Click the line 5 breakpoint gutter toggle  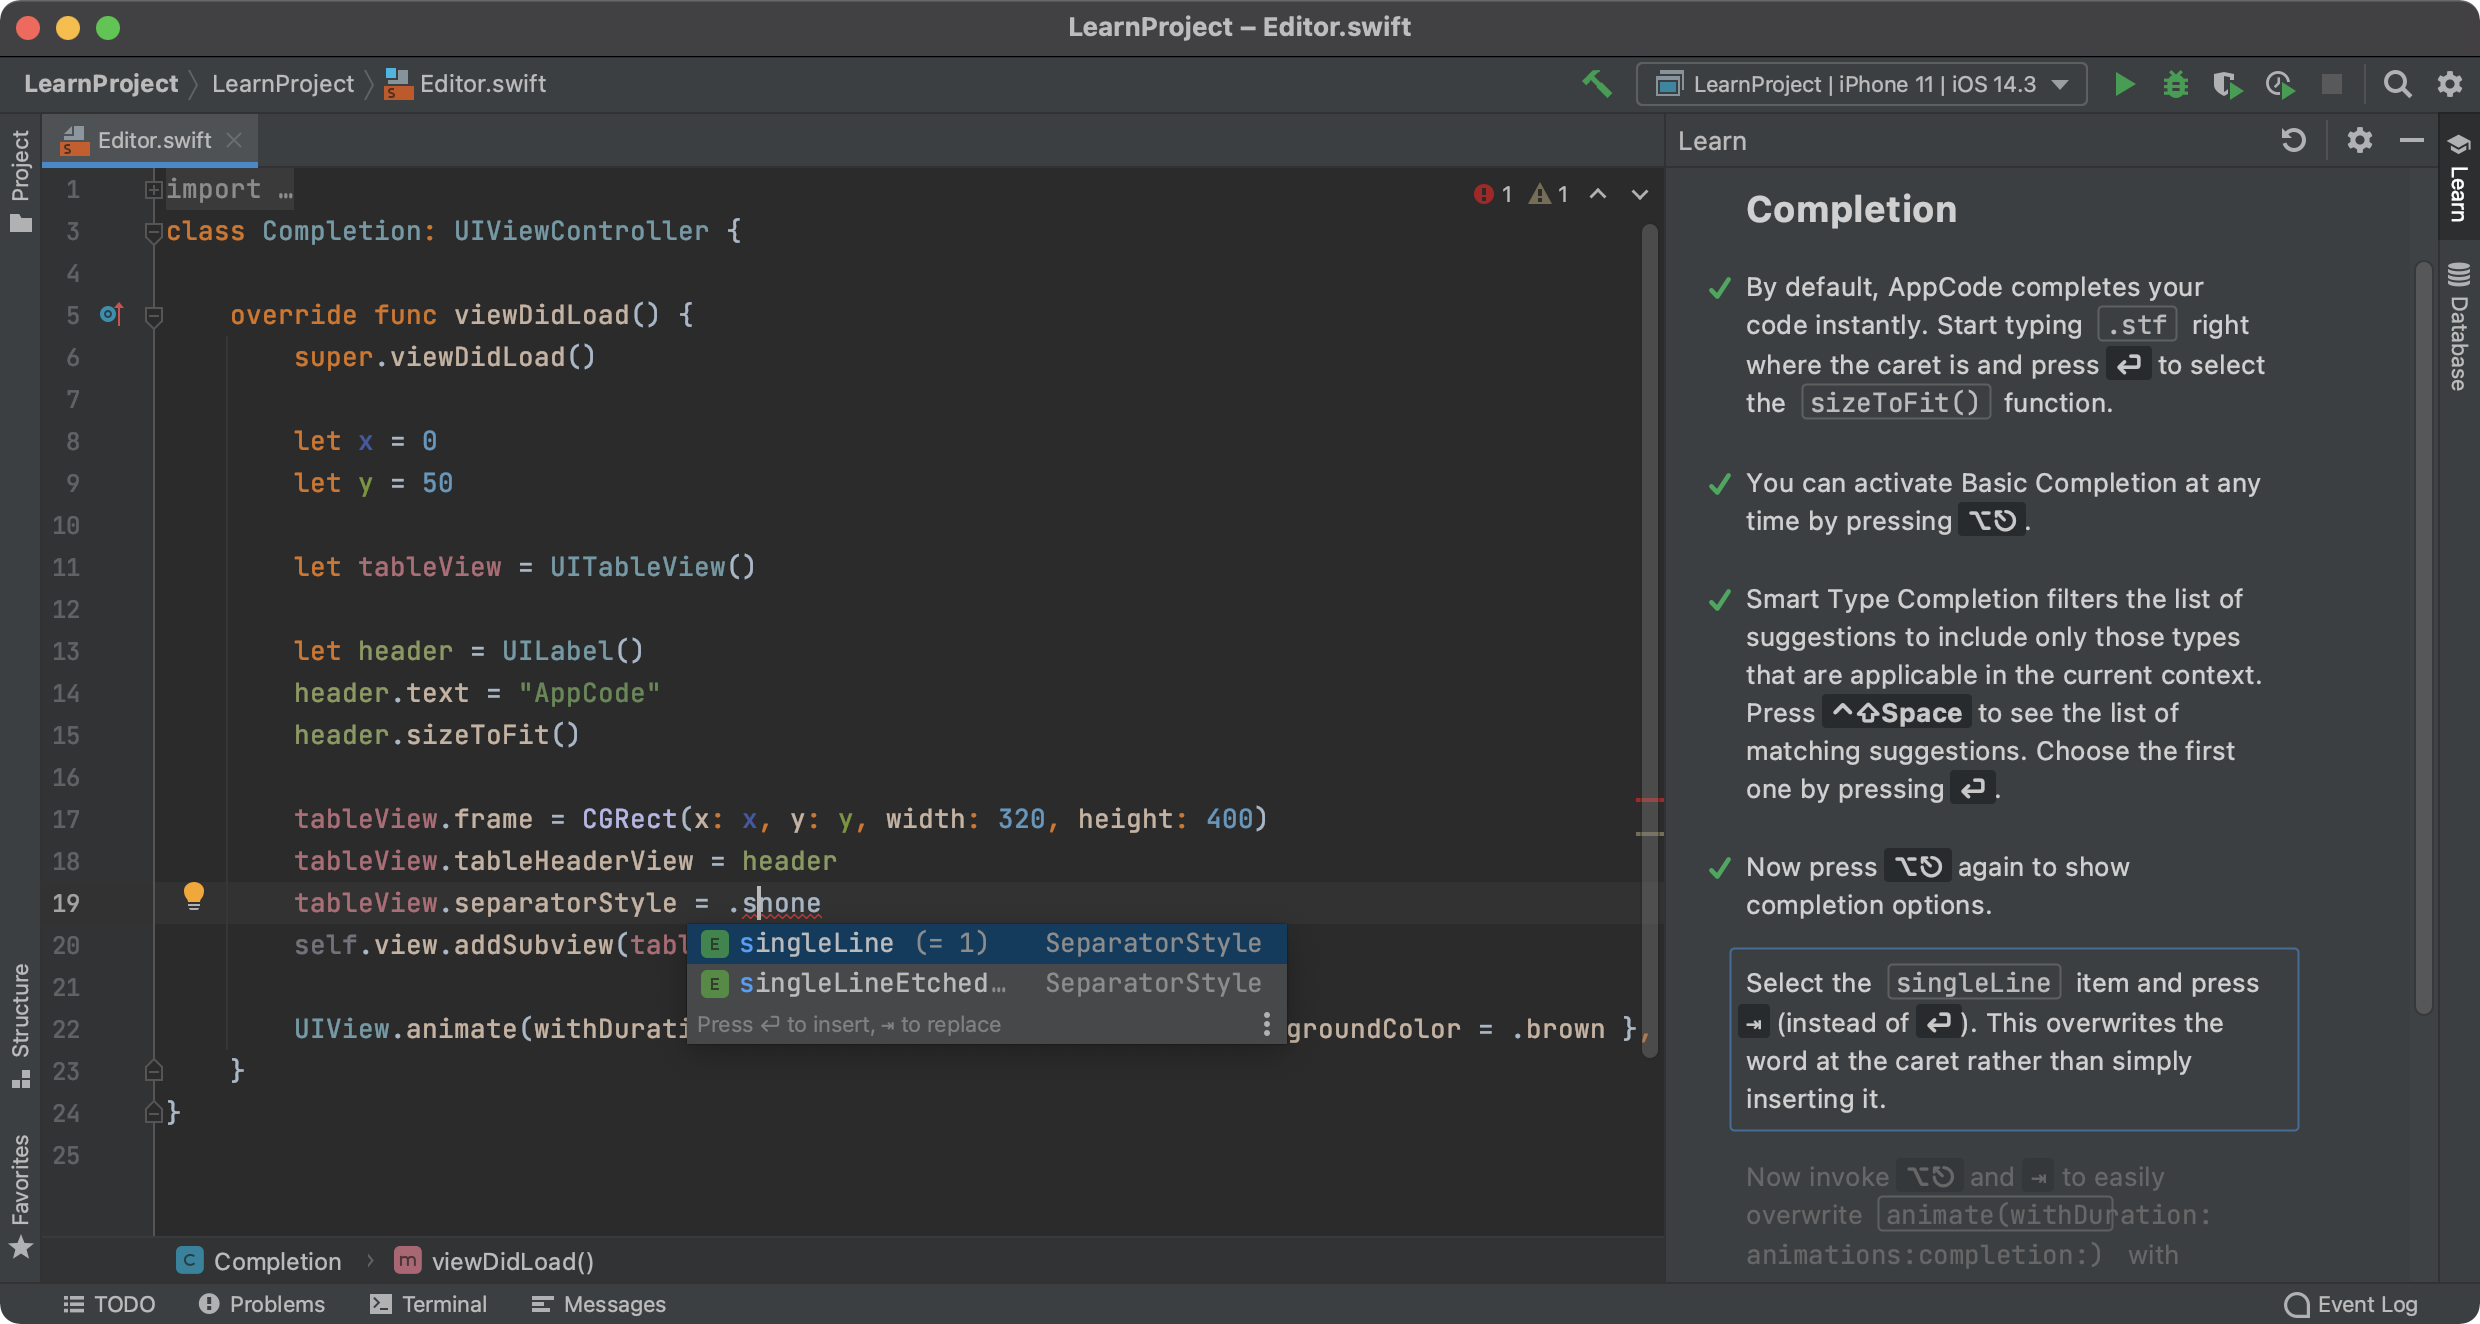pyautogui.click(x=108, y=313)
